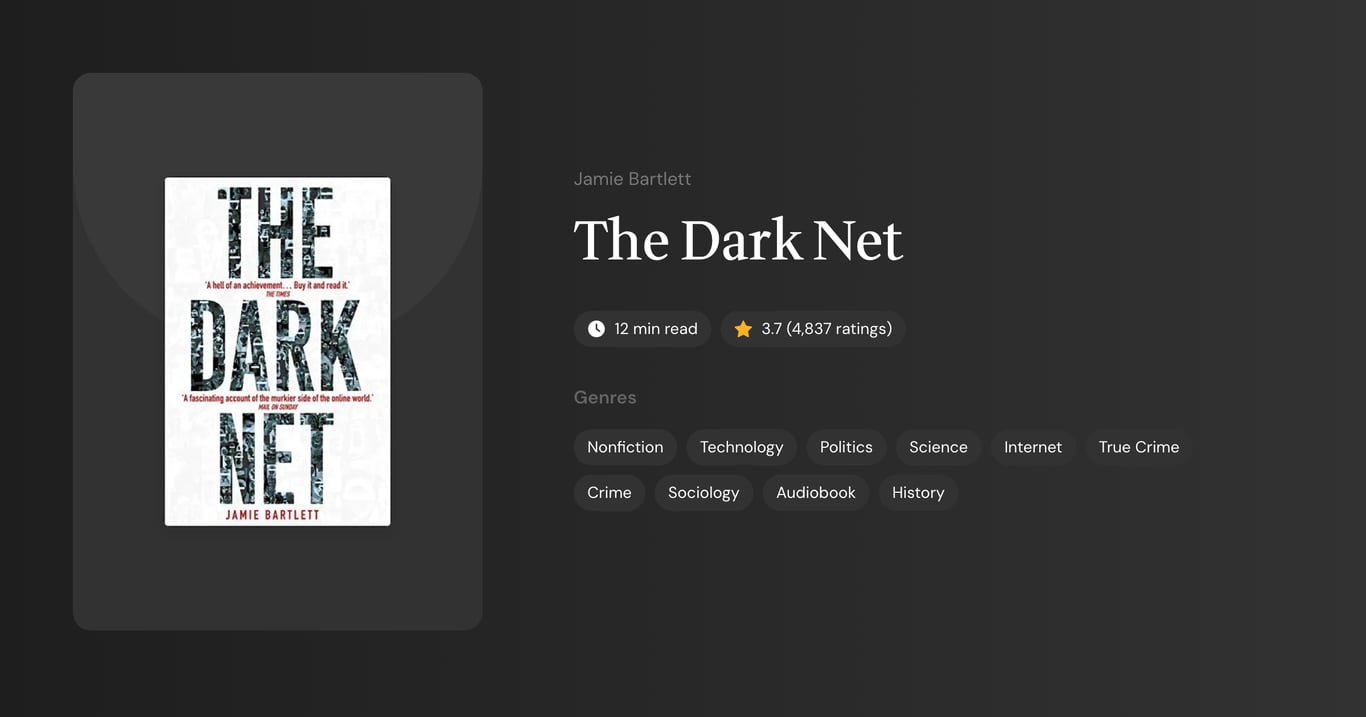Image resolution: width=1366 pixels, height=717 pixels.
Task: Open the History genre tag
Action: pos(918,492)
